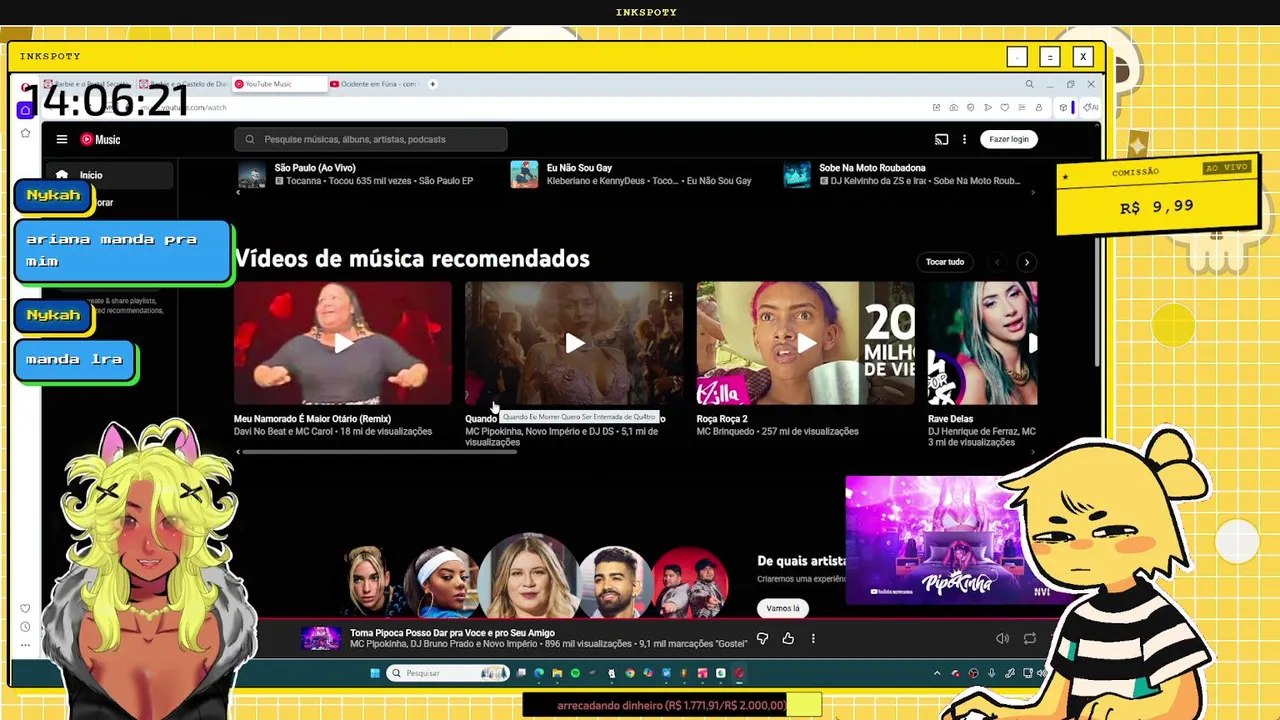Click the horizontal scrollbar under recommended videos

(x=380, y=452)
